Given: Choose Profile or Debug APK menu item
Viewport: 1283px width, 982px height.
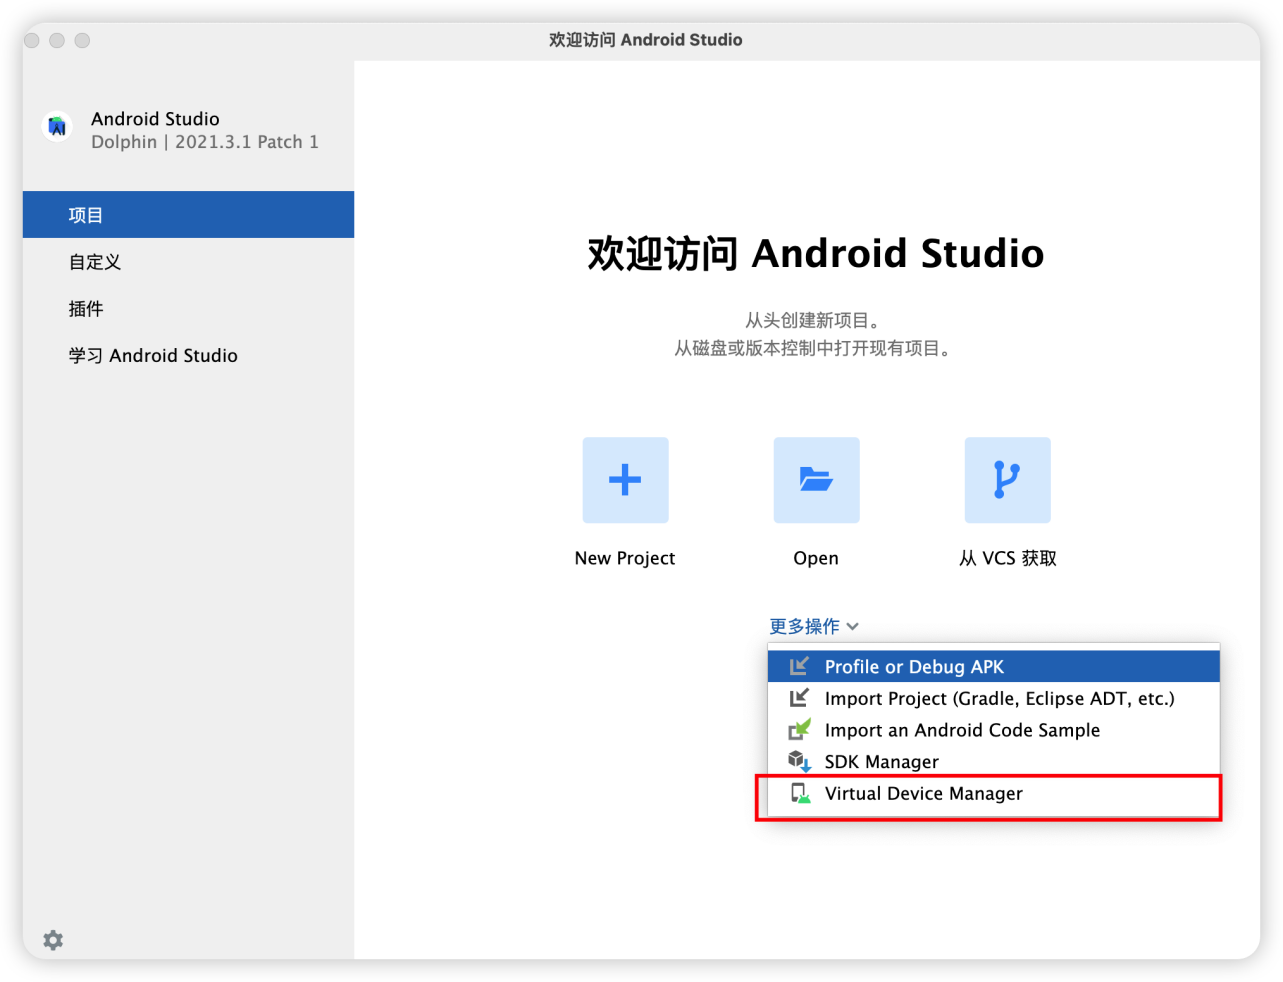Looking at the screenshot, I should click(x=994, y=667).
